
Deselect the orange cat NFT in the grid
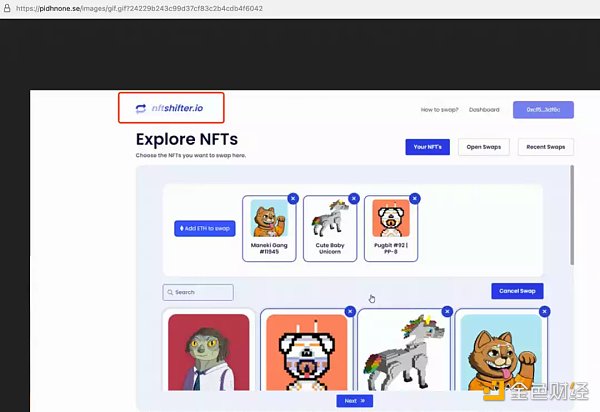(545, 312)
